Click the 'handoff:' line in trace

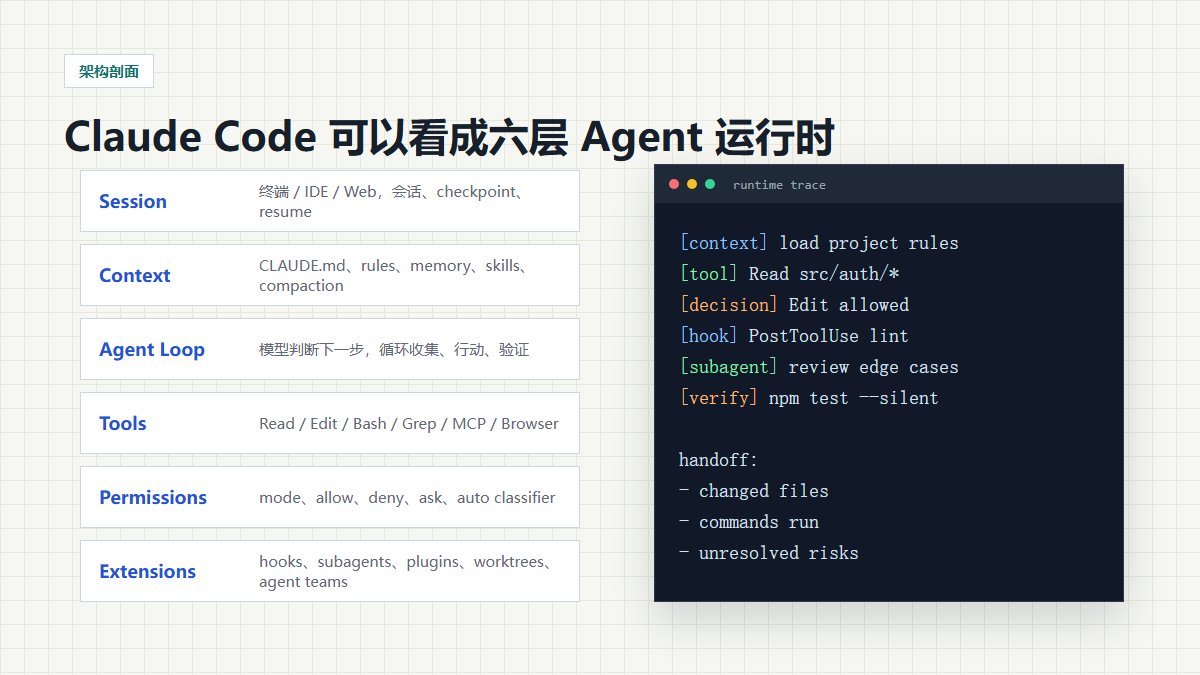tap(719, 460)
